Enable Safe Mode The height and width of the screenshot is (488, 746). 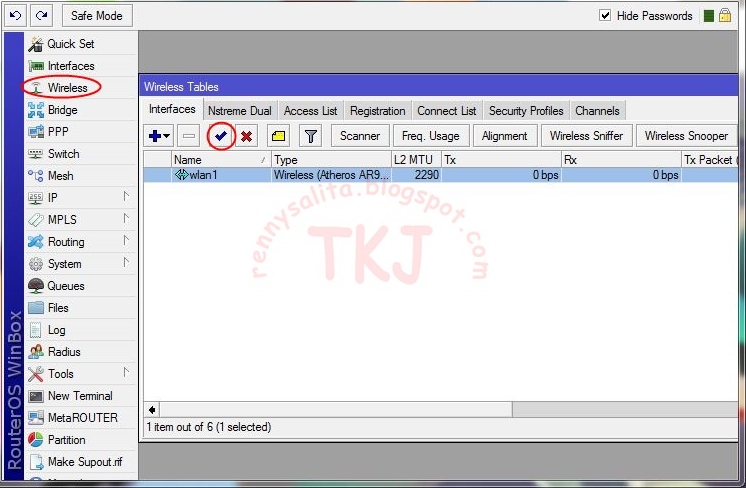(97, 16)
